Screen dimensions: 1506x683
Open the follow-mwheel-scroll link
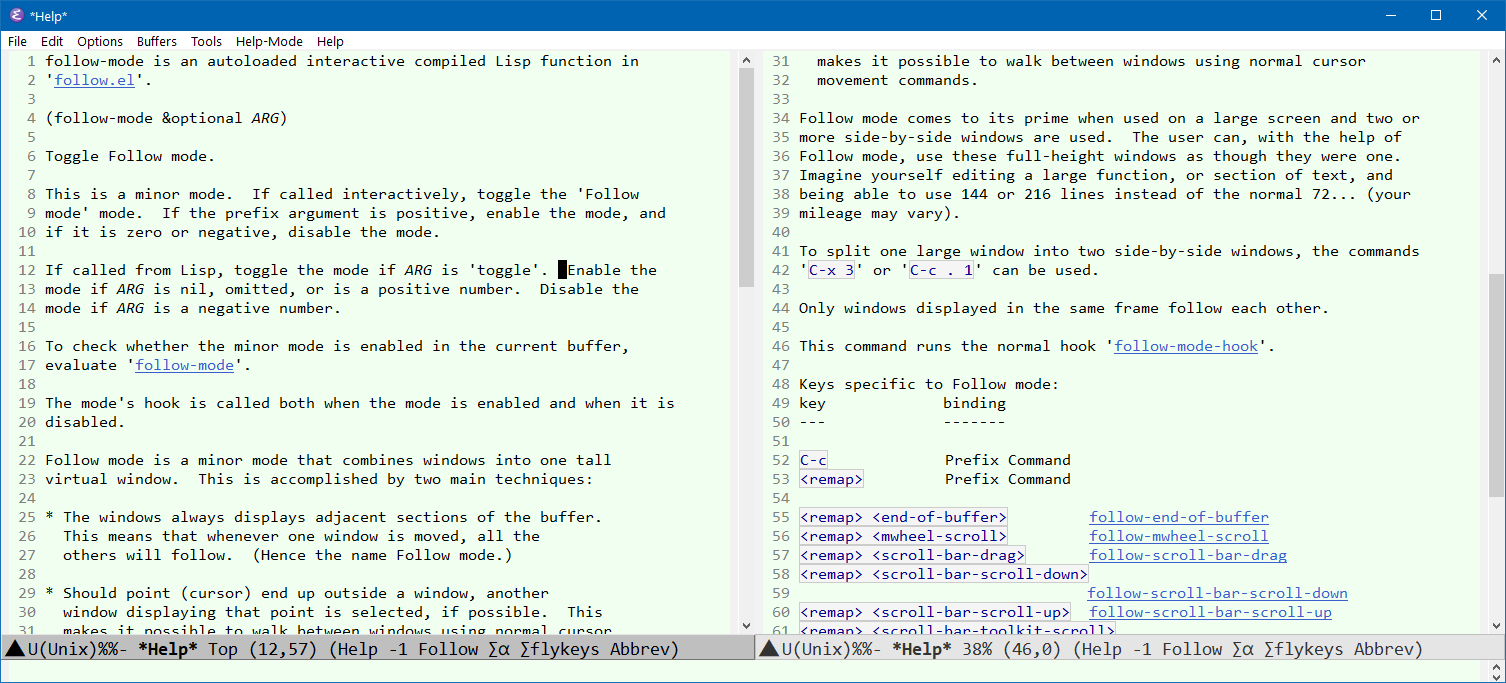1179,536
